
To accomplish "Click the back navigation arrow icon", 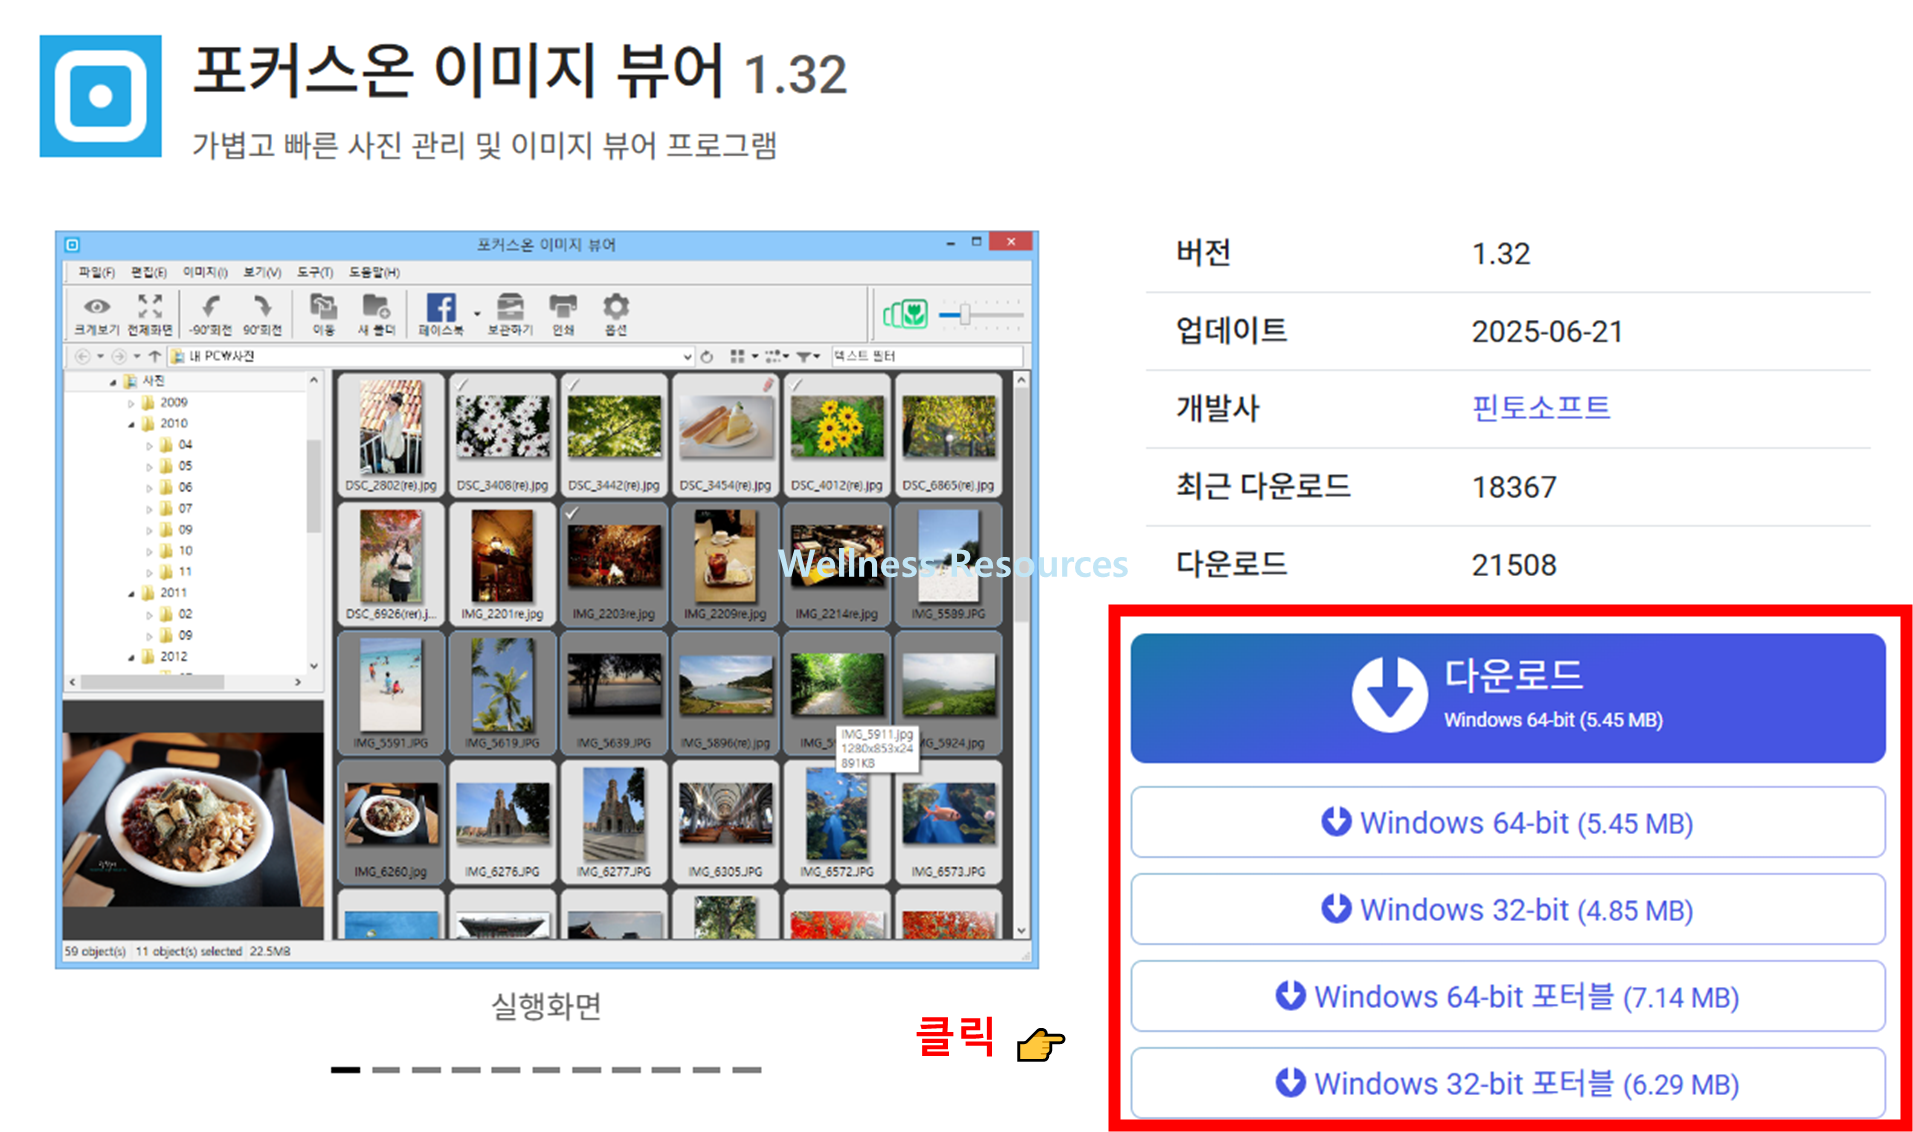I will 83,356.
